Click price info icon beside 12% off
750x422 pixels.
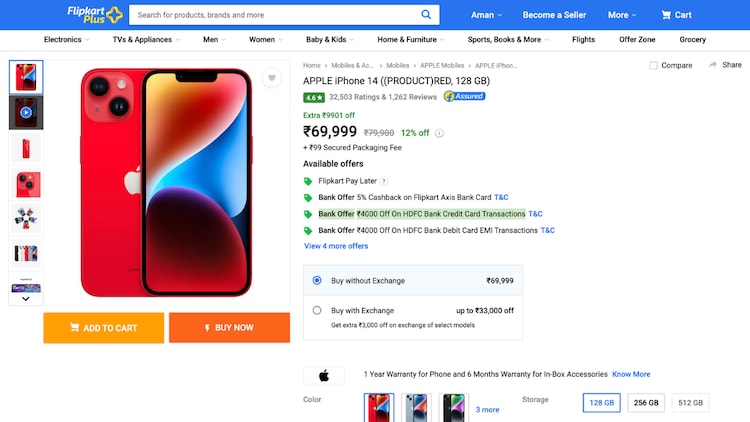[x=439, y=133]
